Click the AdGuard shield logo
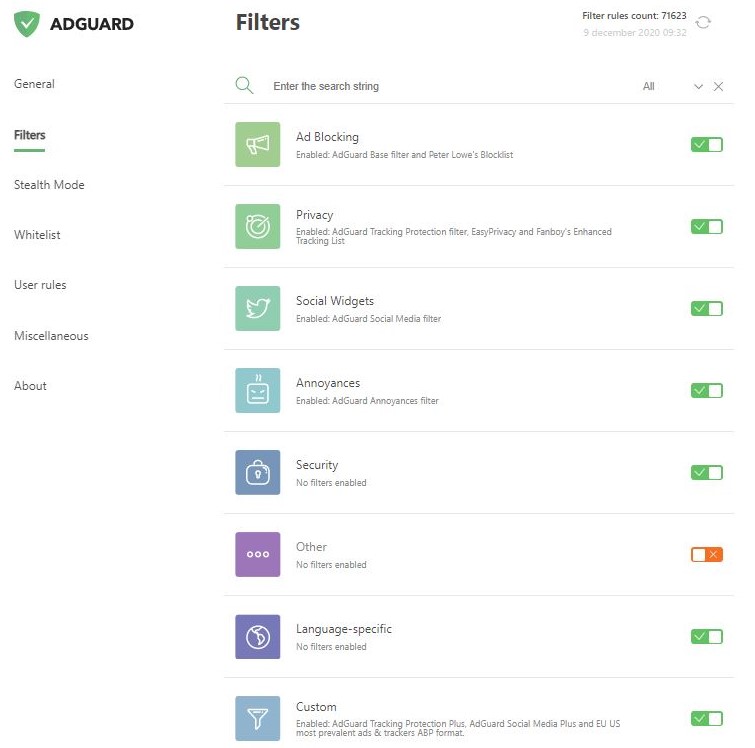This screenshot has width=755, height=748. (x=26, y=24)
